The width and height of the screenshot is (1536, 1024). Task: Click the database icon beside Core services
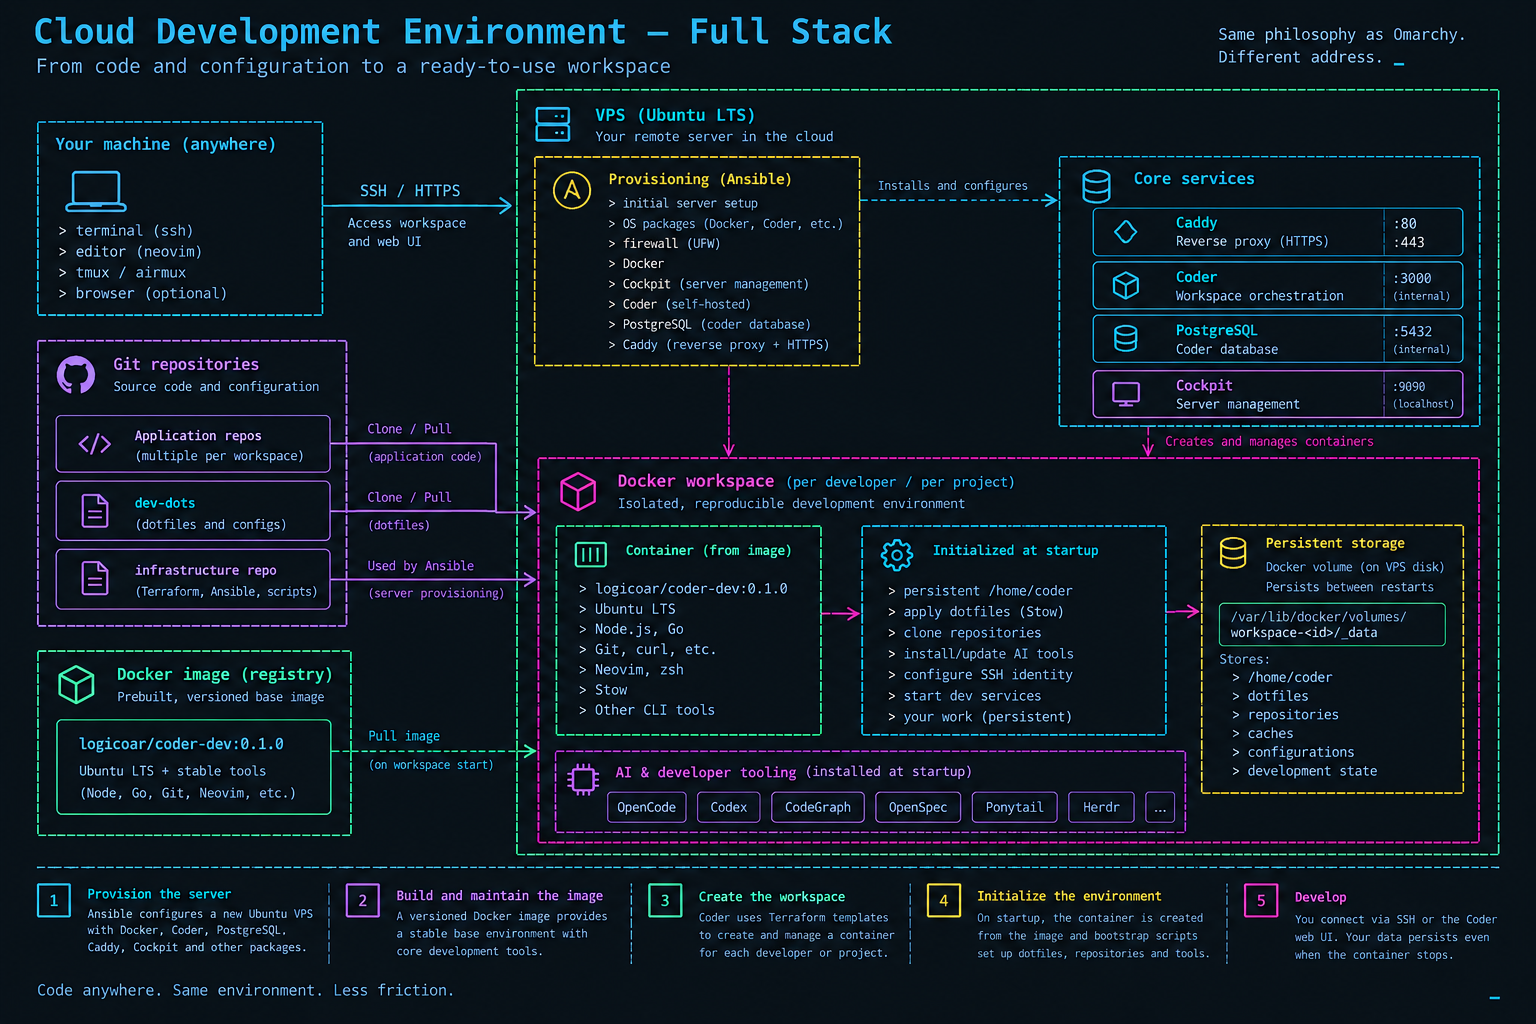[1097, 186]
